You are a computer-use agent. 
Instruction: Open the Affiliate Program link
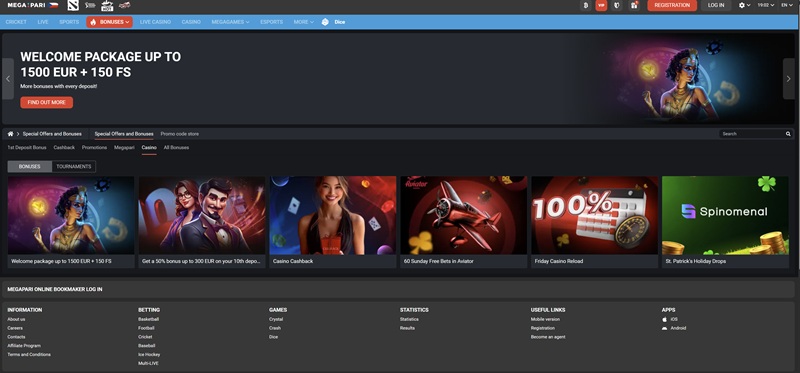[24, 345]
